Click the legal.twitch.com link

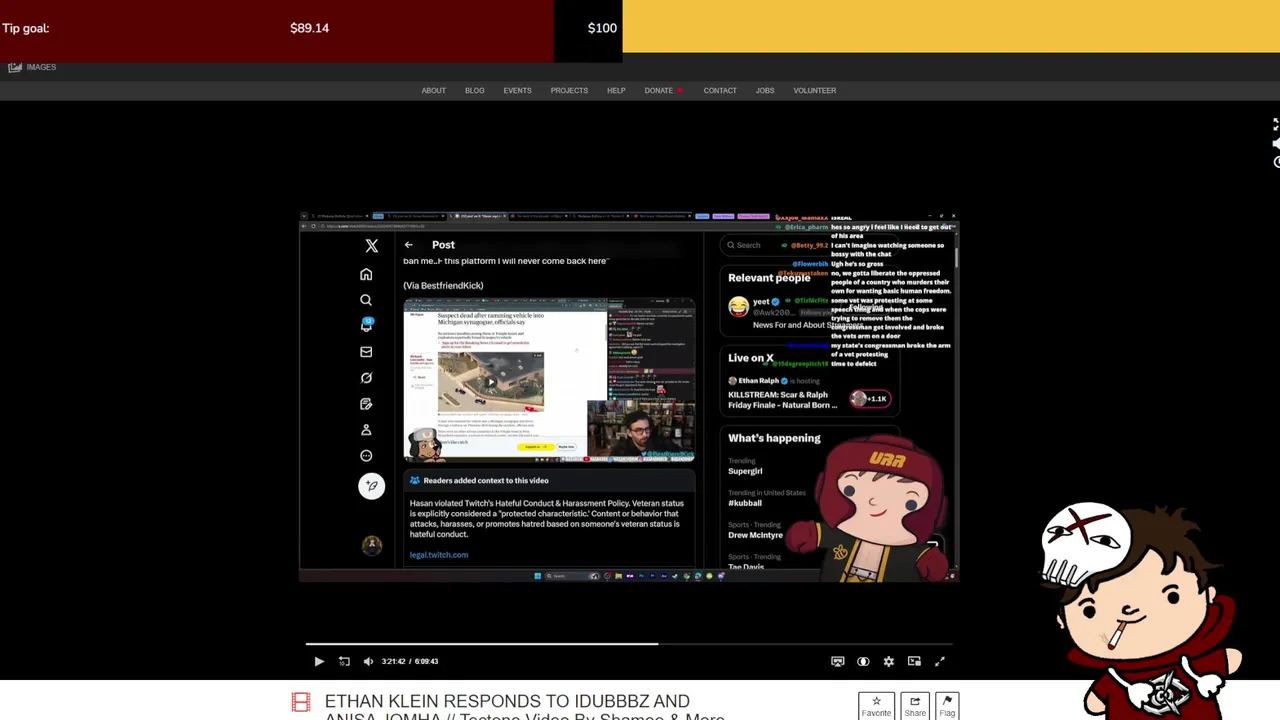tap(438, 555)
